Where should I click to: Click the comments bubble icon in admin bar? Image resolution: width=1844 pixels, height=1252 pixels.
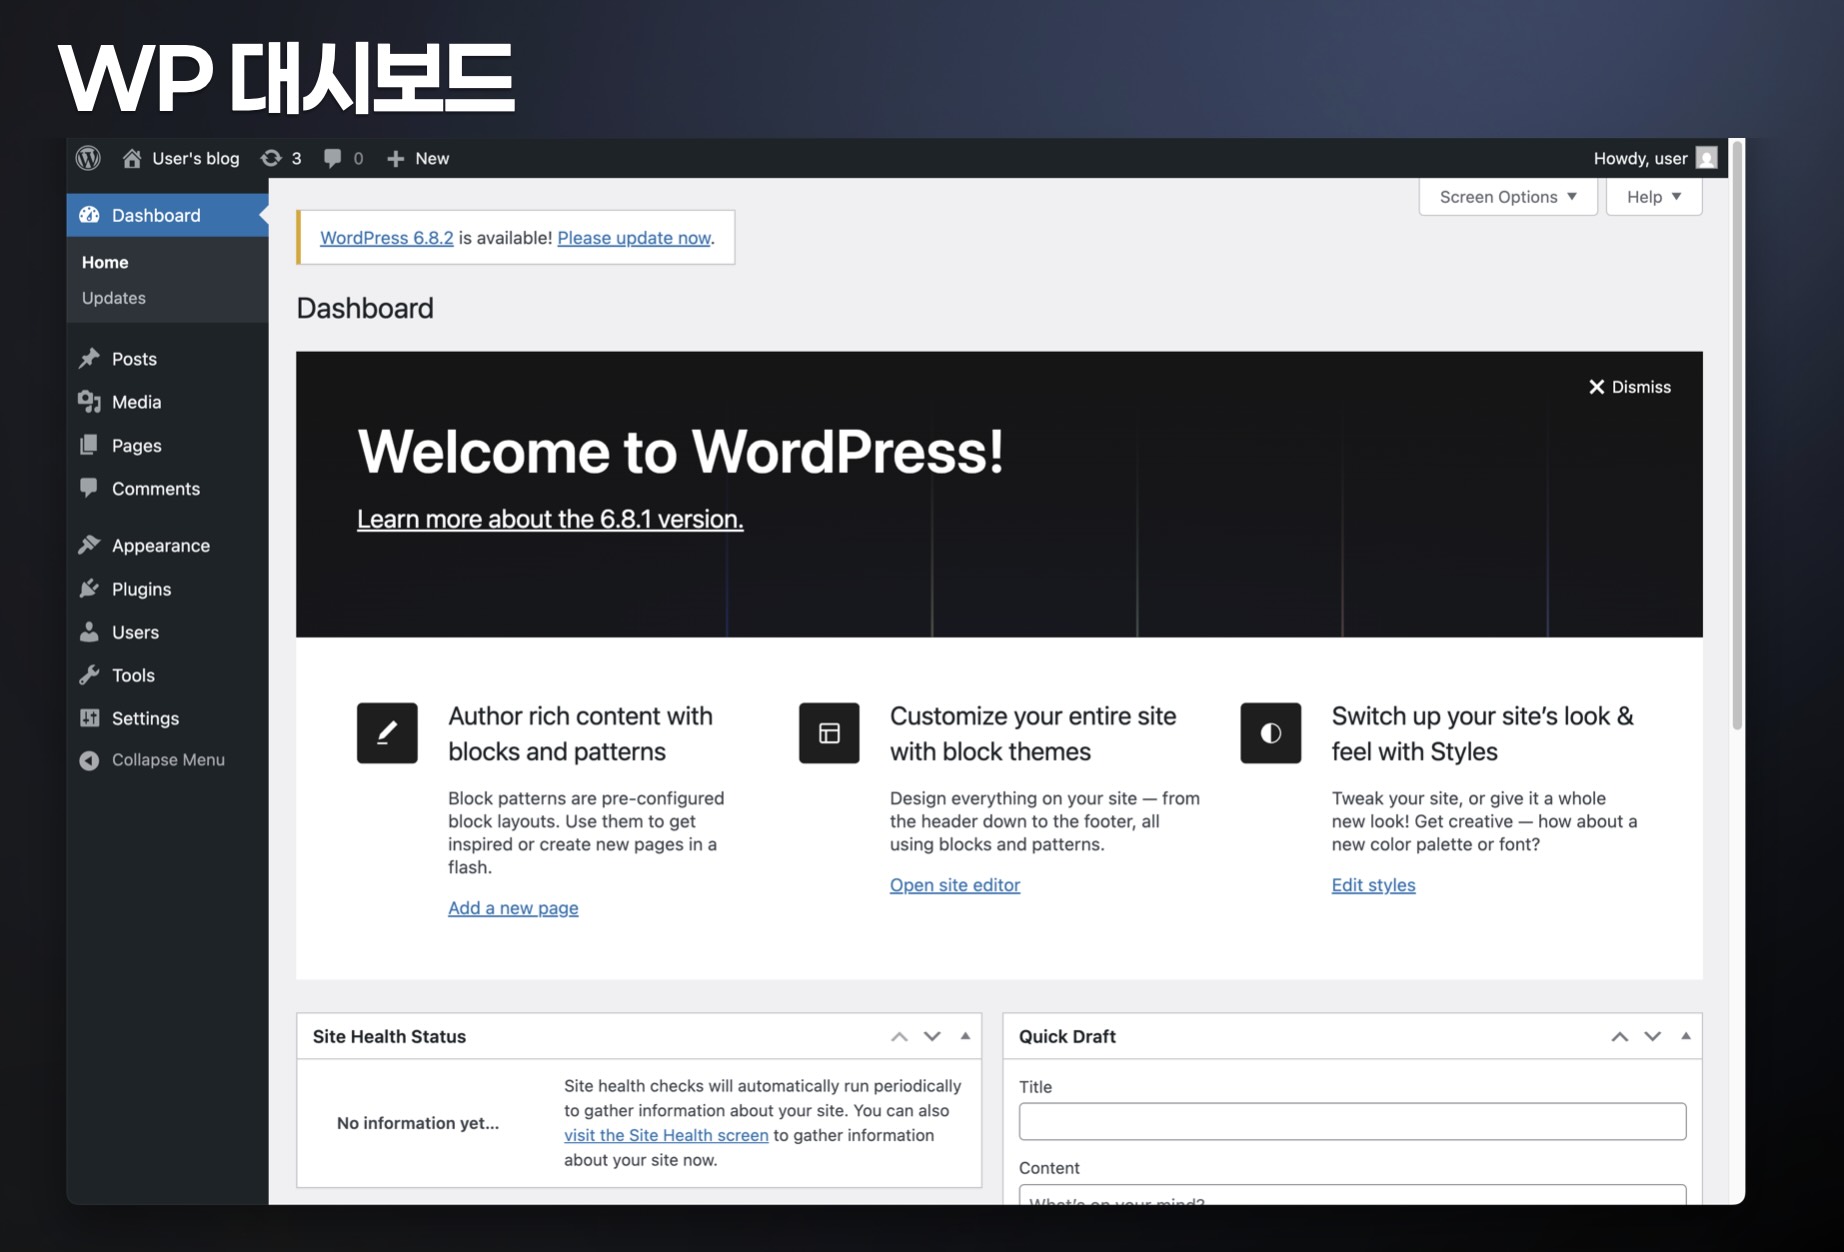coord(333,158)
